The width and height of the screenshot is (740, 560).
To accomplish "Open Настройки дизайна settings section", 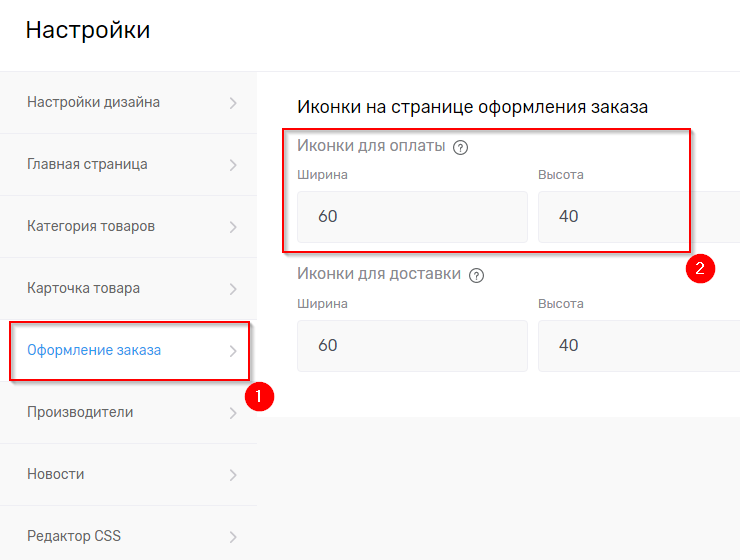I will tap(93, 102).
